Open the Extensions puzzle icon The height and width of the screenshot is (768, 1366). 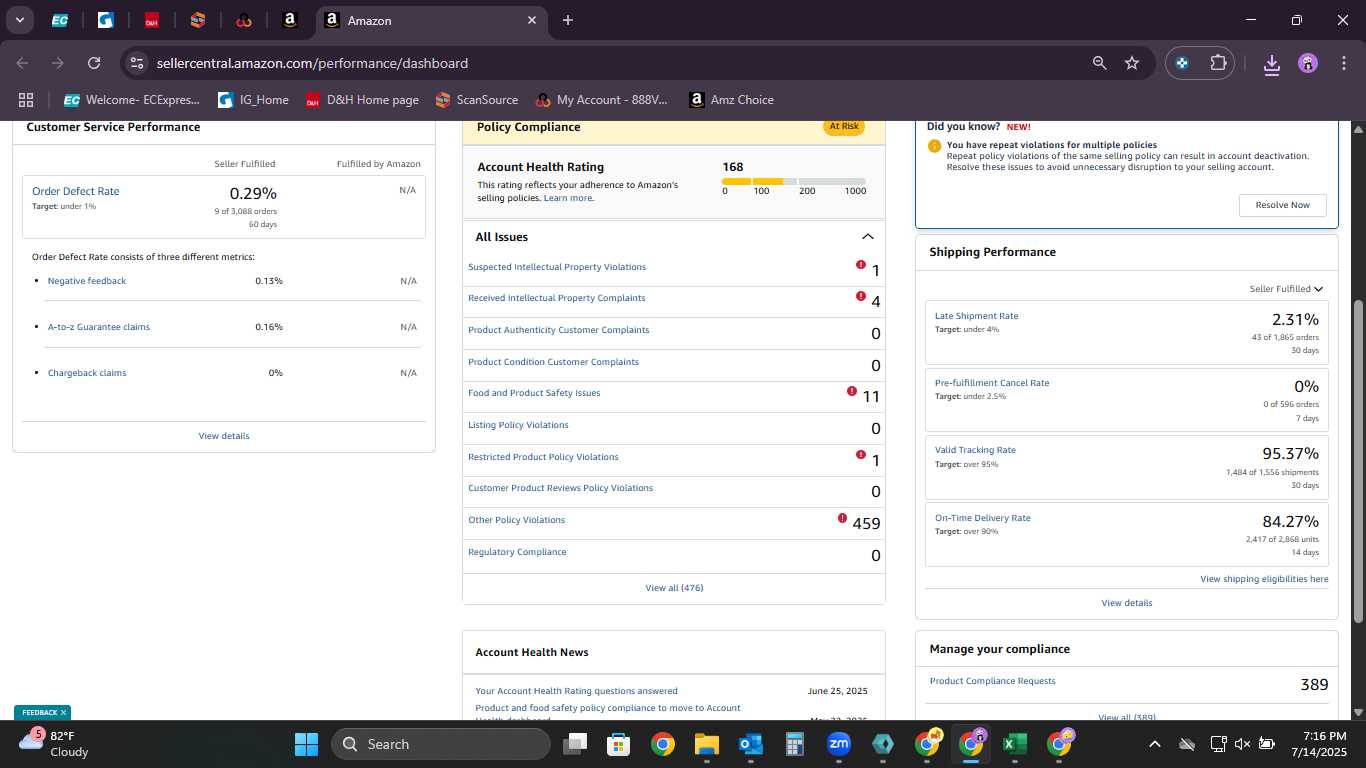1218,63
